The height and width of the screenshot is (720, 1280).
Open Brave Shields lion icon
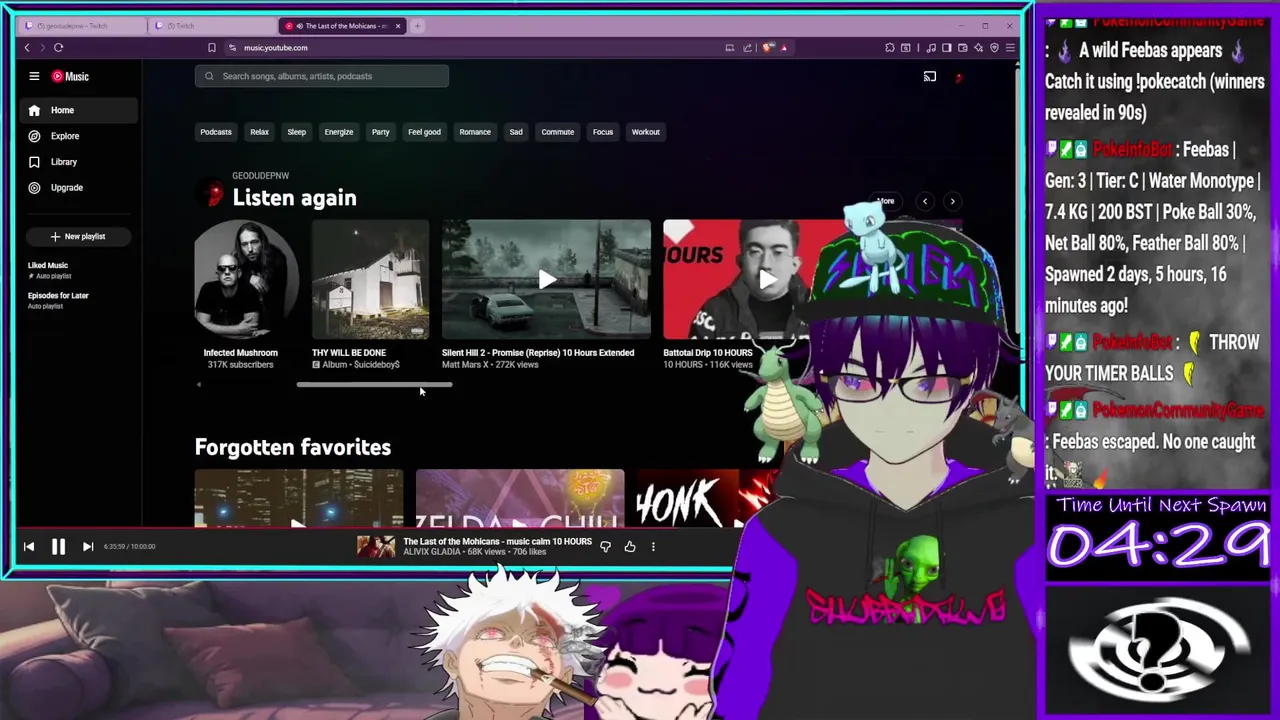pos(768,48)
